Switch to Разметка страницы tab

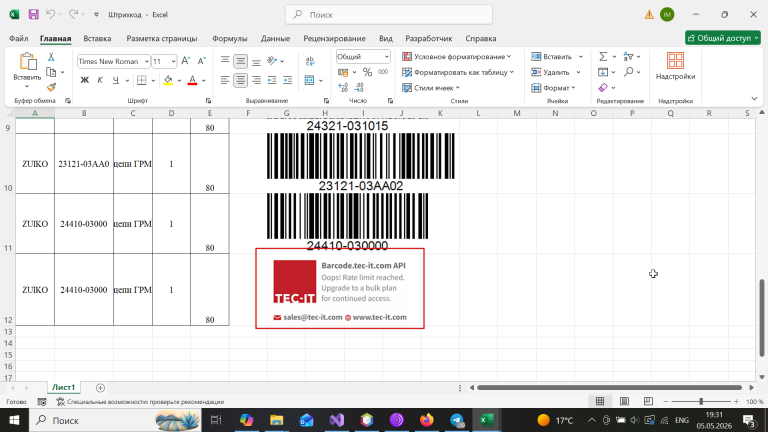162,38
